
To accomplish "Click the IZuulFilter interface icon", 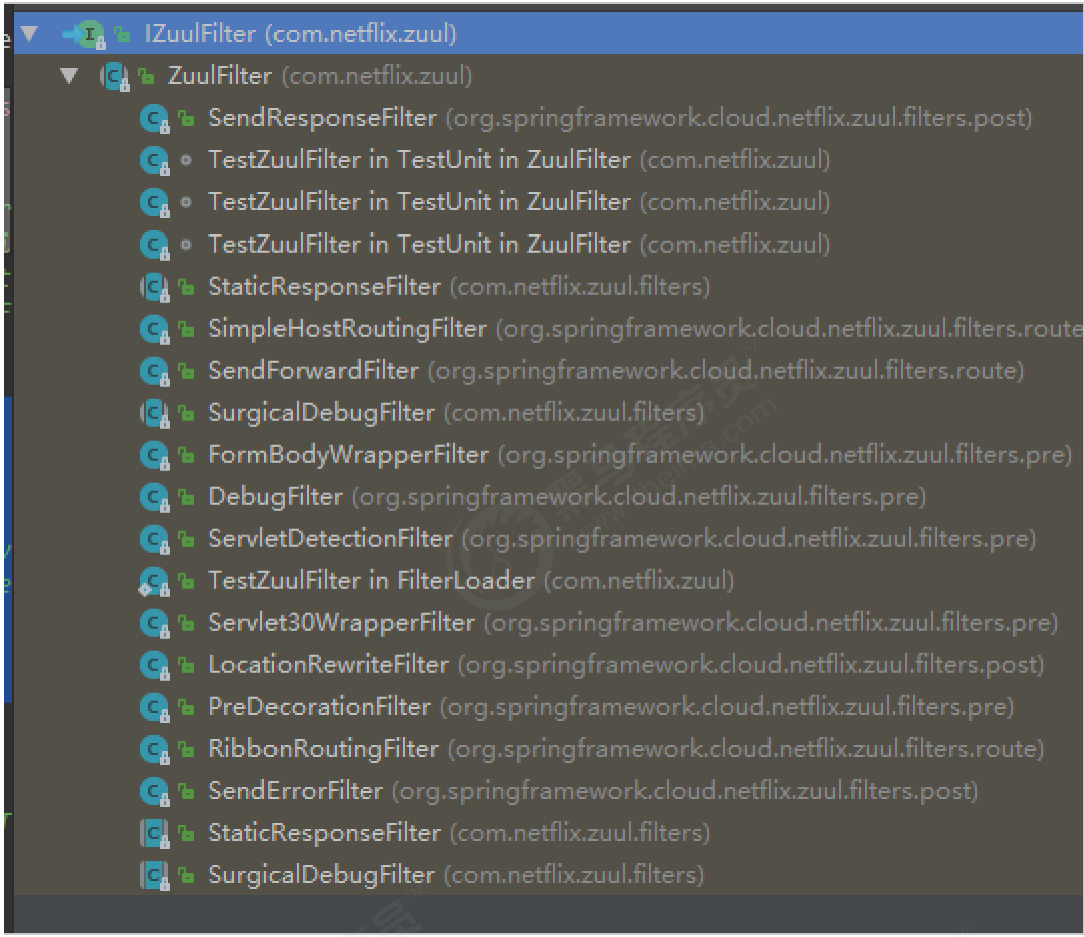I will pyautogui.click(x=90, y=35).
